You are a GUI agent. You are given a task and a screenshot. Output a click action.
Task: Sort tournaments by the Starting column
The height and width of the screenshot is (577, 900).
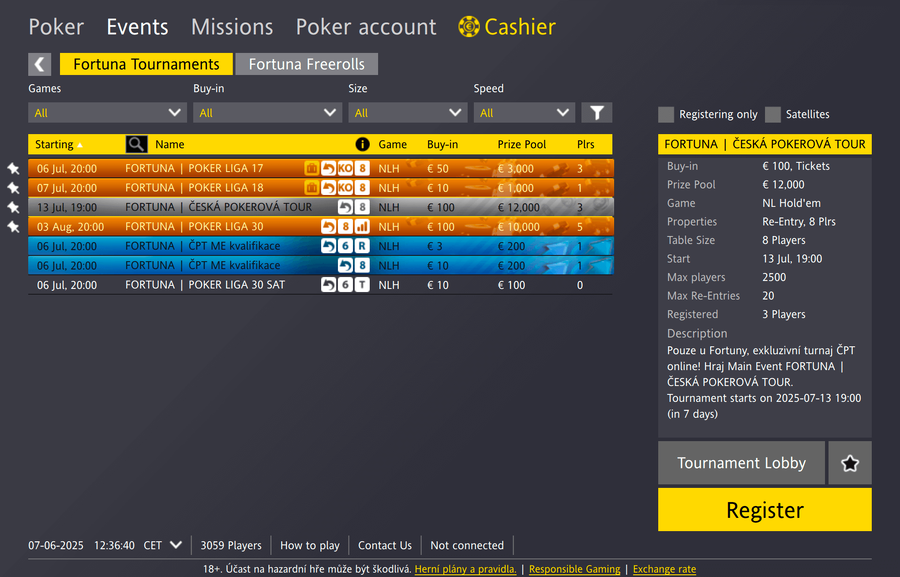(59, 144)
